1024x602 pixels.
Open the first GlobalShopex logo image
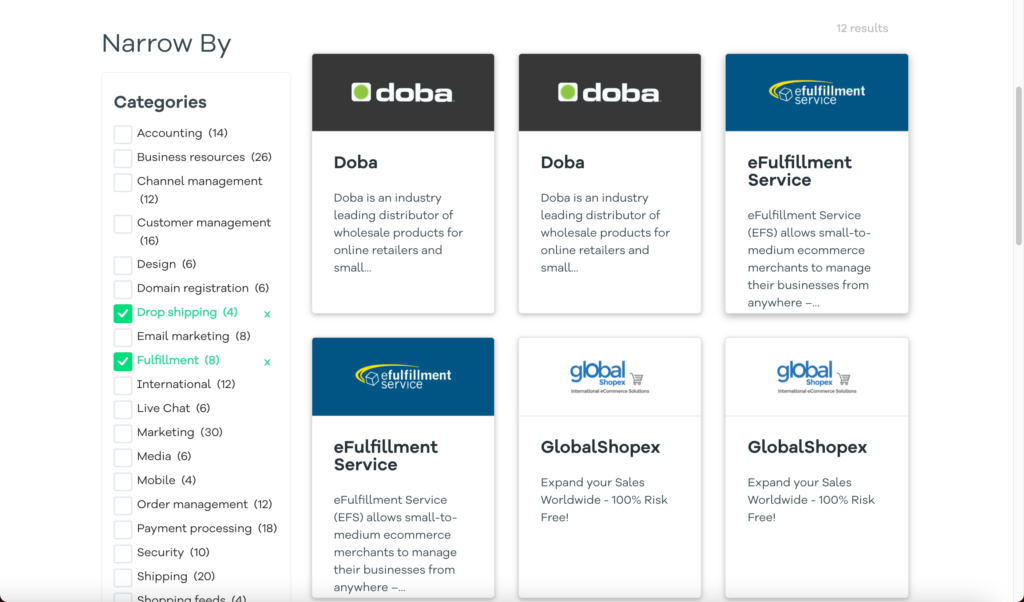pyautogui.click(x=610, y=377)
